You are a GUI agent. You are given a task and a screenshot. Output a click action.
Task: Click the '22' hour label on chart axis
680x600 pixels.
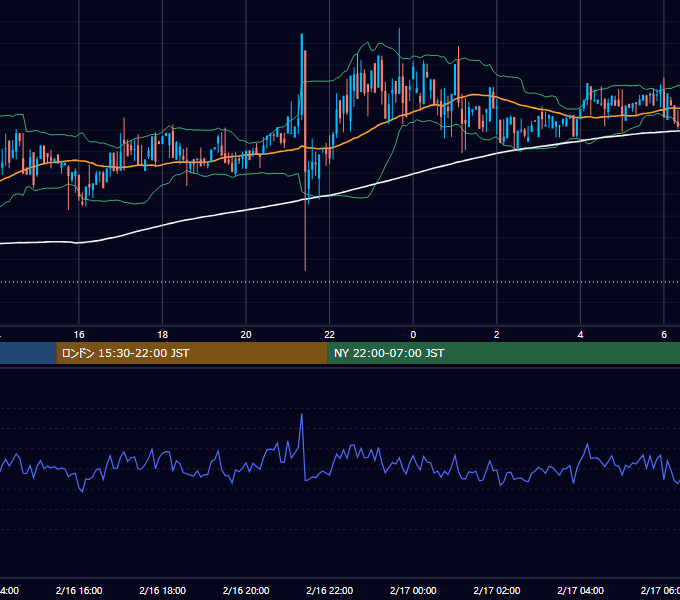click(x=330, y=335)
